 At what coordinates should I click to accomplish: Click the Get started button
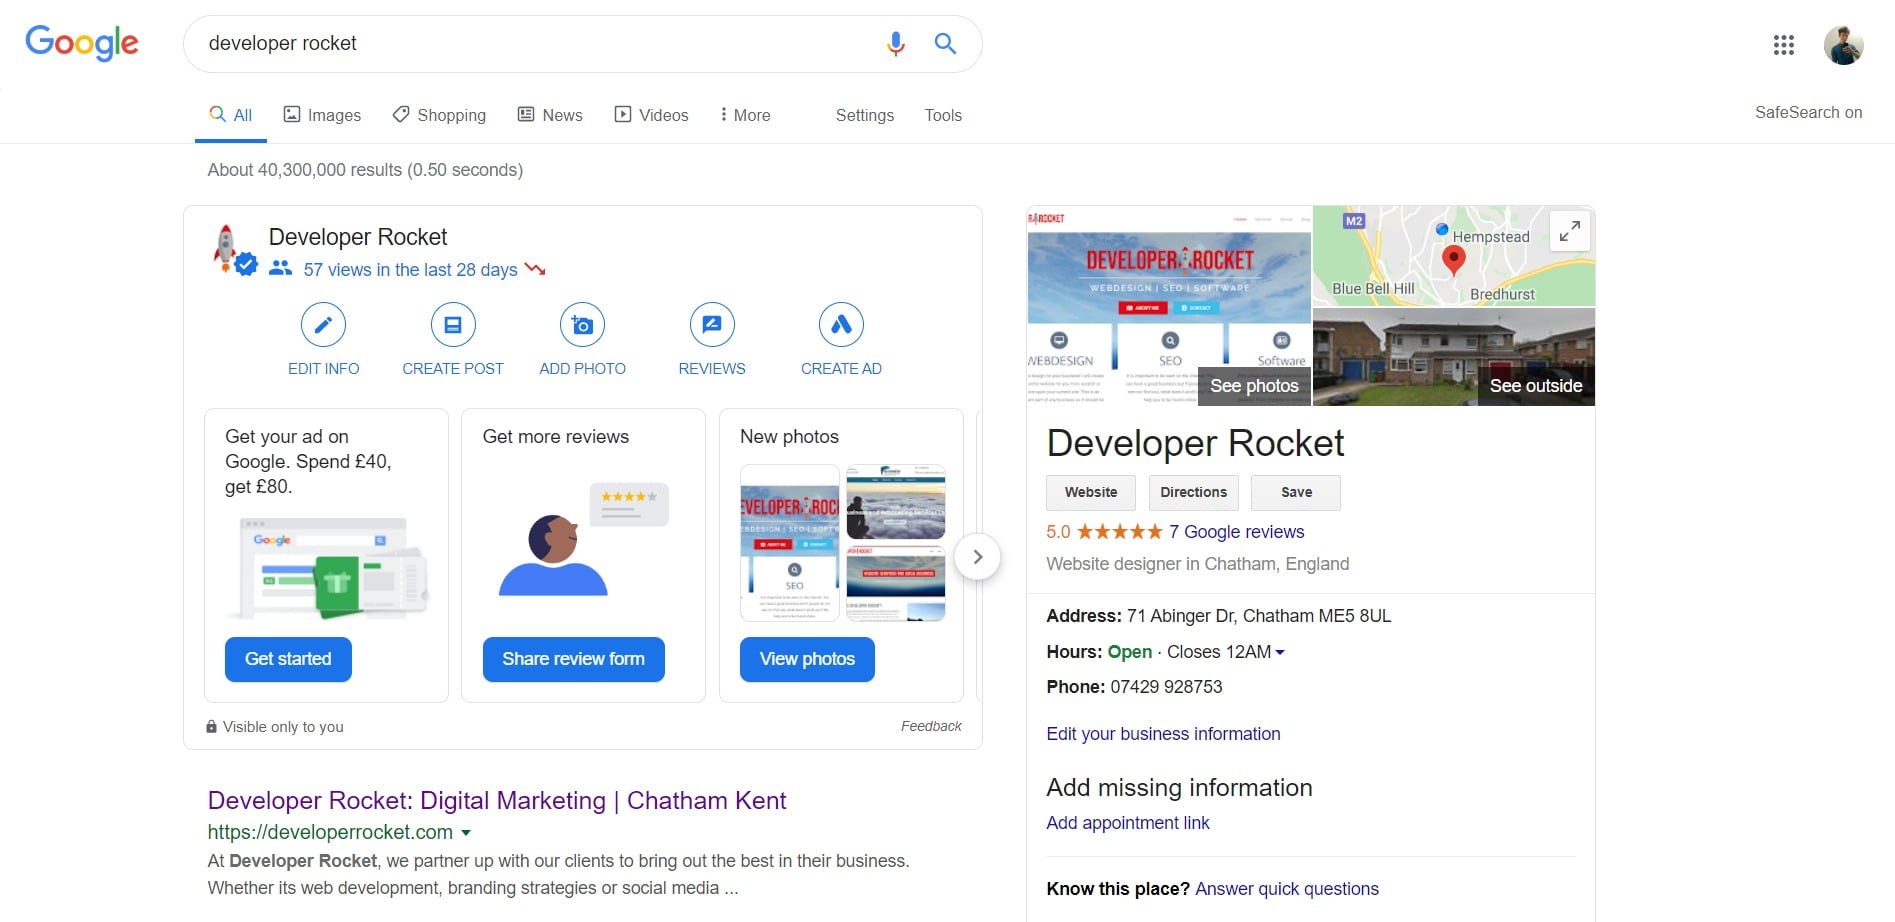(x=288, y=659)
